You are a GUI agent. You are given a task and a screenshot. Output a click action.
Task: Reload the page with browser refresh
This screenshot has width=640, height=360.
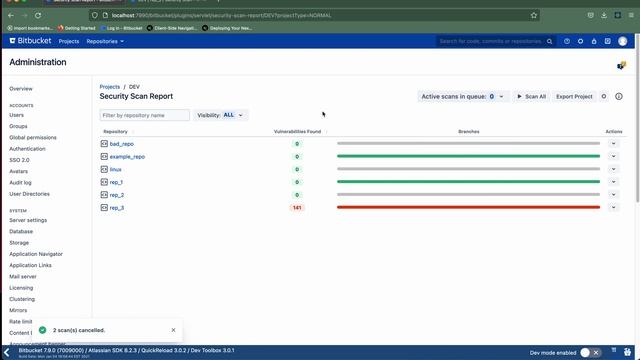click(x=38, y=16)
